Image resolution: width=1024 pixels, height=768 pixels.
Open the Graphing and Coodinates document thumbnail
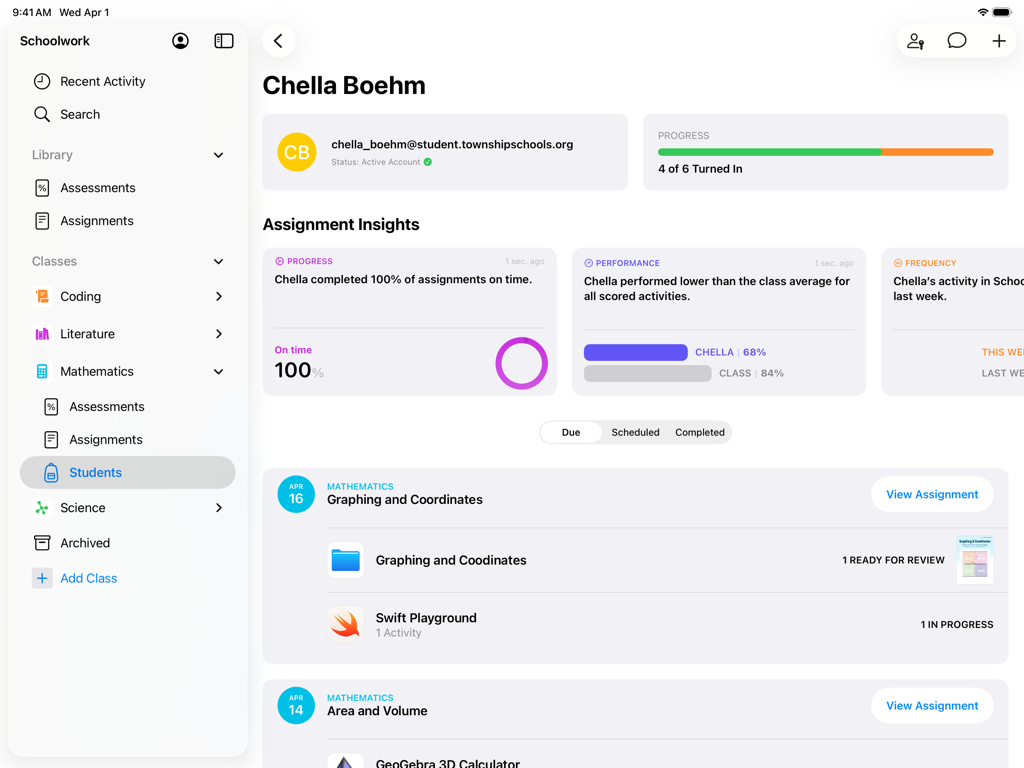974,559
